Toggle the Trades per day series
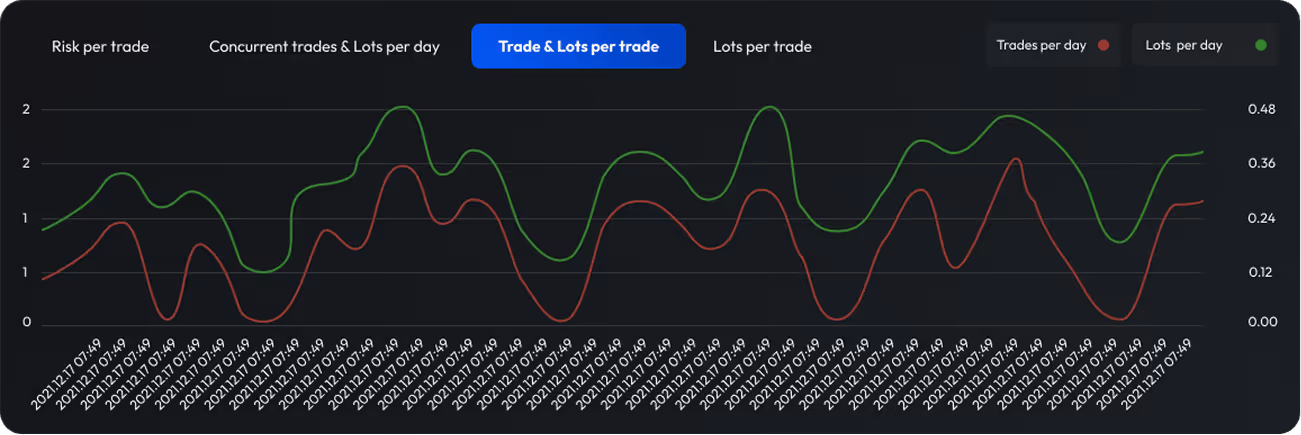The image size is (1301, 435). (1052, 45)
